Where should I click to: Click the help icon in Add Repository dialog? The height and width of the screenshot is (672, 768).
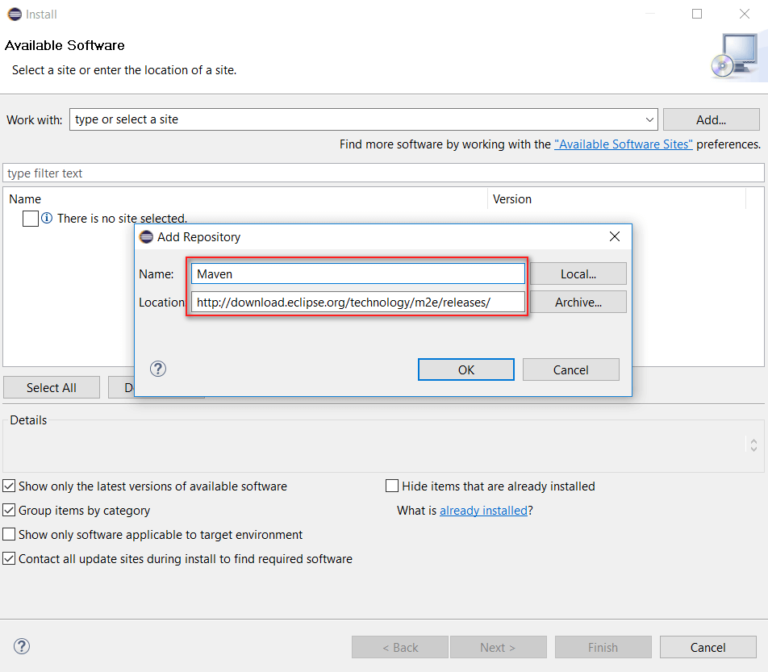pyautogui.click(x=158, y=369)
